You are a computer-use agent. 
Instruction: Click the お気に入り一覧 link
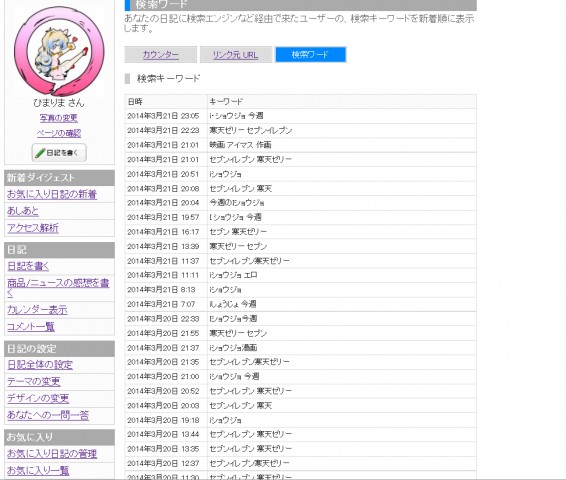point(38,470)
